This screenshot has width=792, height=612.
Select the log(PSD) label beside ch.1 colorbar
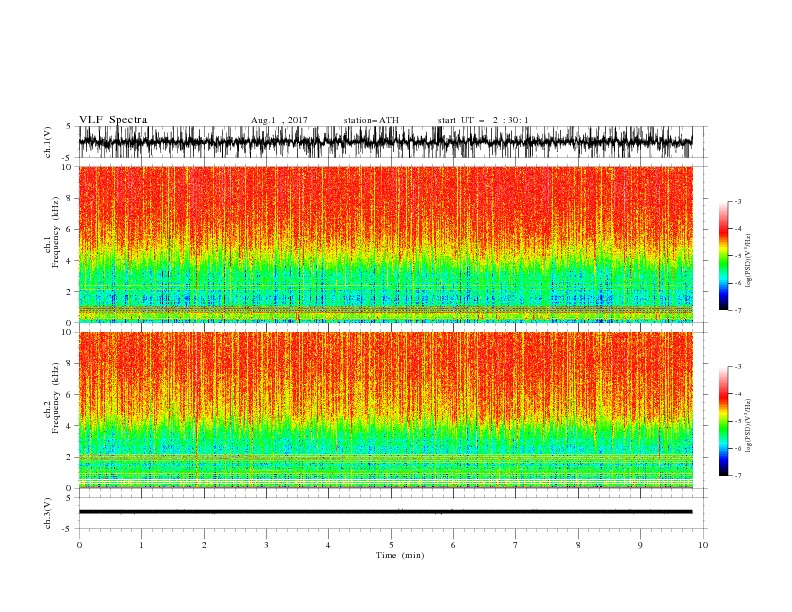(749, 261)
